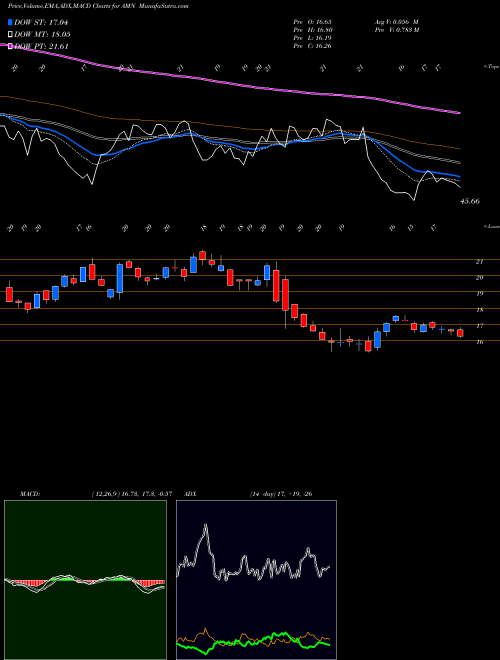Click the '<Tops' label at right edge

pyautogui.click(x=491, y=67)
